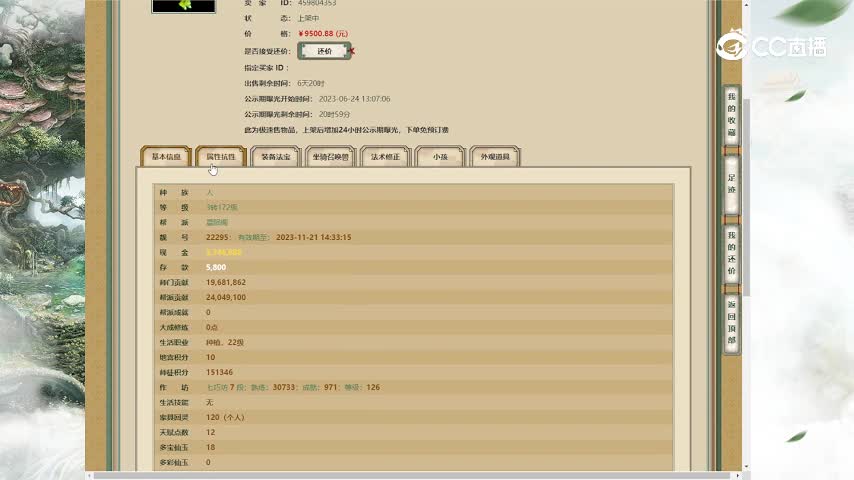The width and height of the screenshot is (854, 480).
Task: Click the points value 151346
Action: (219, 372)
